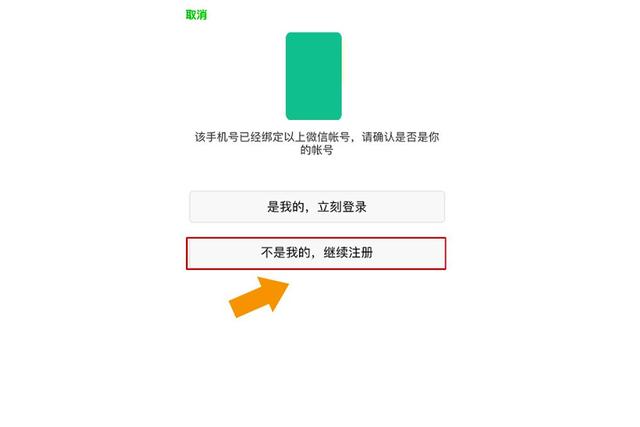Deny ownership of the shown account
This screenshot has width=640, height=427.
[x=316, y=253]
